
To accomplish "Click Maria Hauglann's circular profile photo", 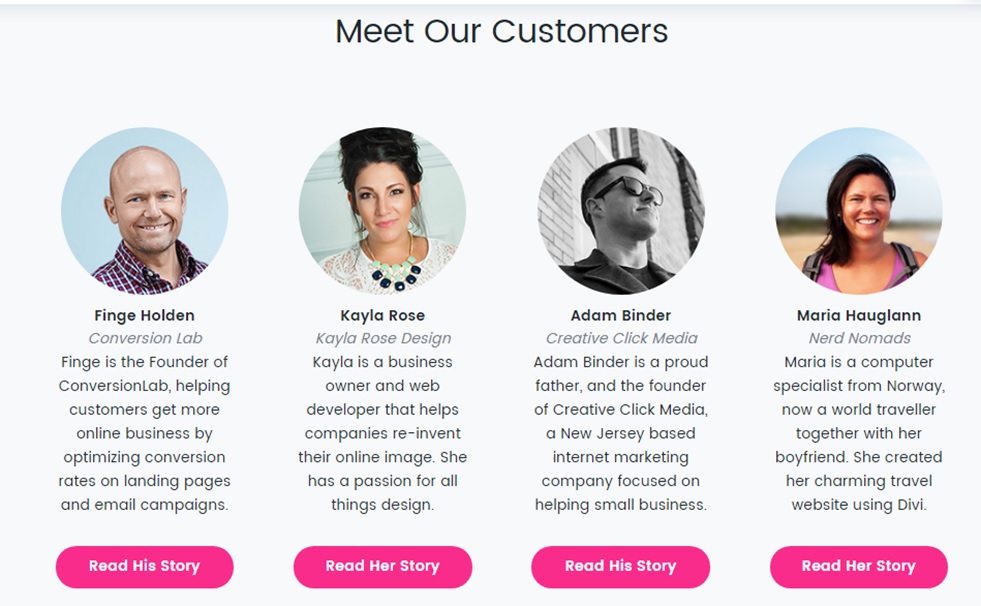I will click(859, 211).
